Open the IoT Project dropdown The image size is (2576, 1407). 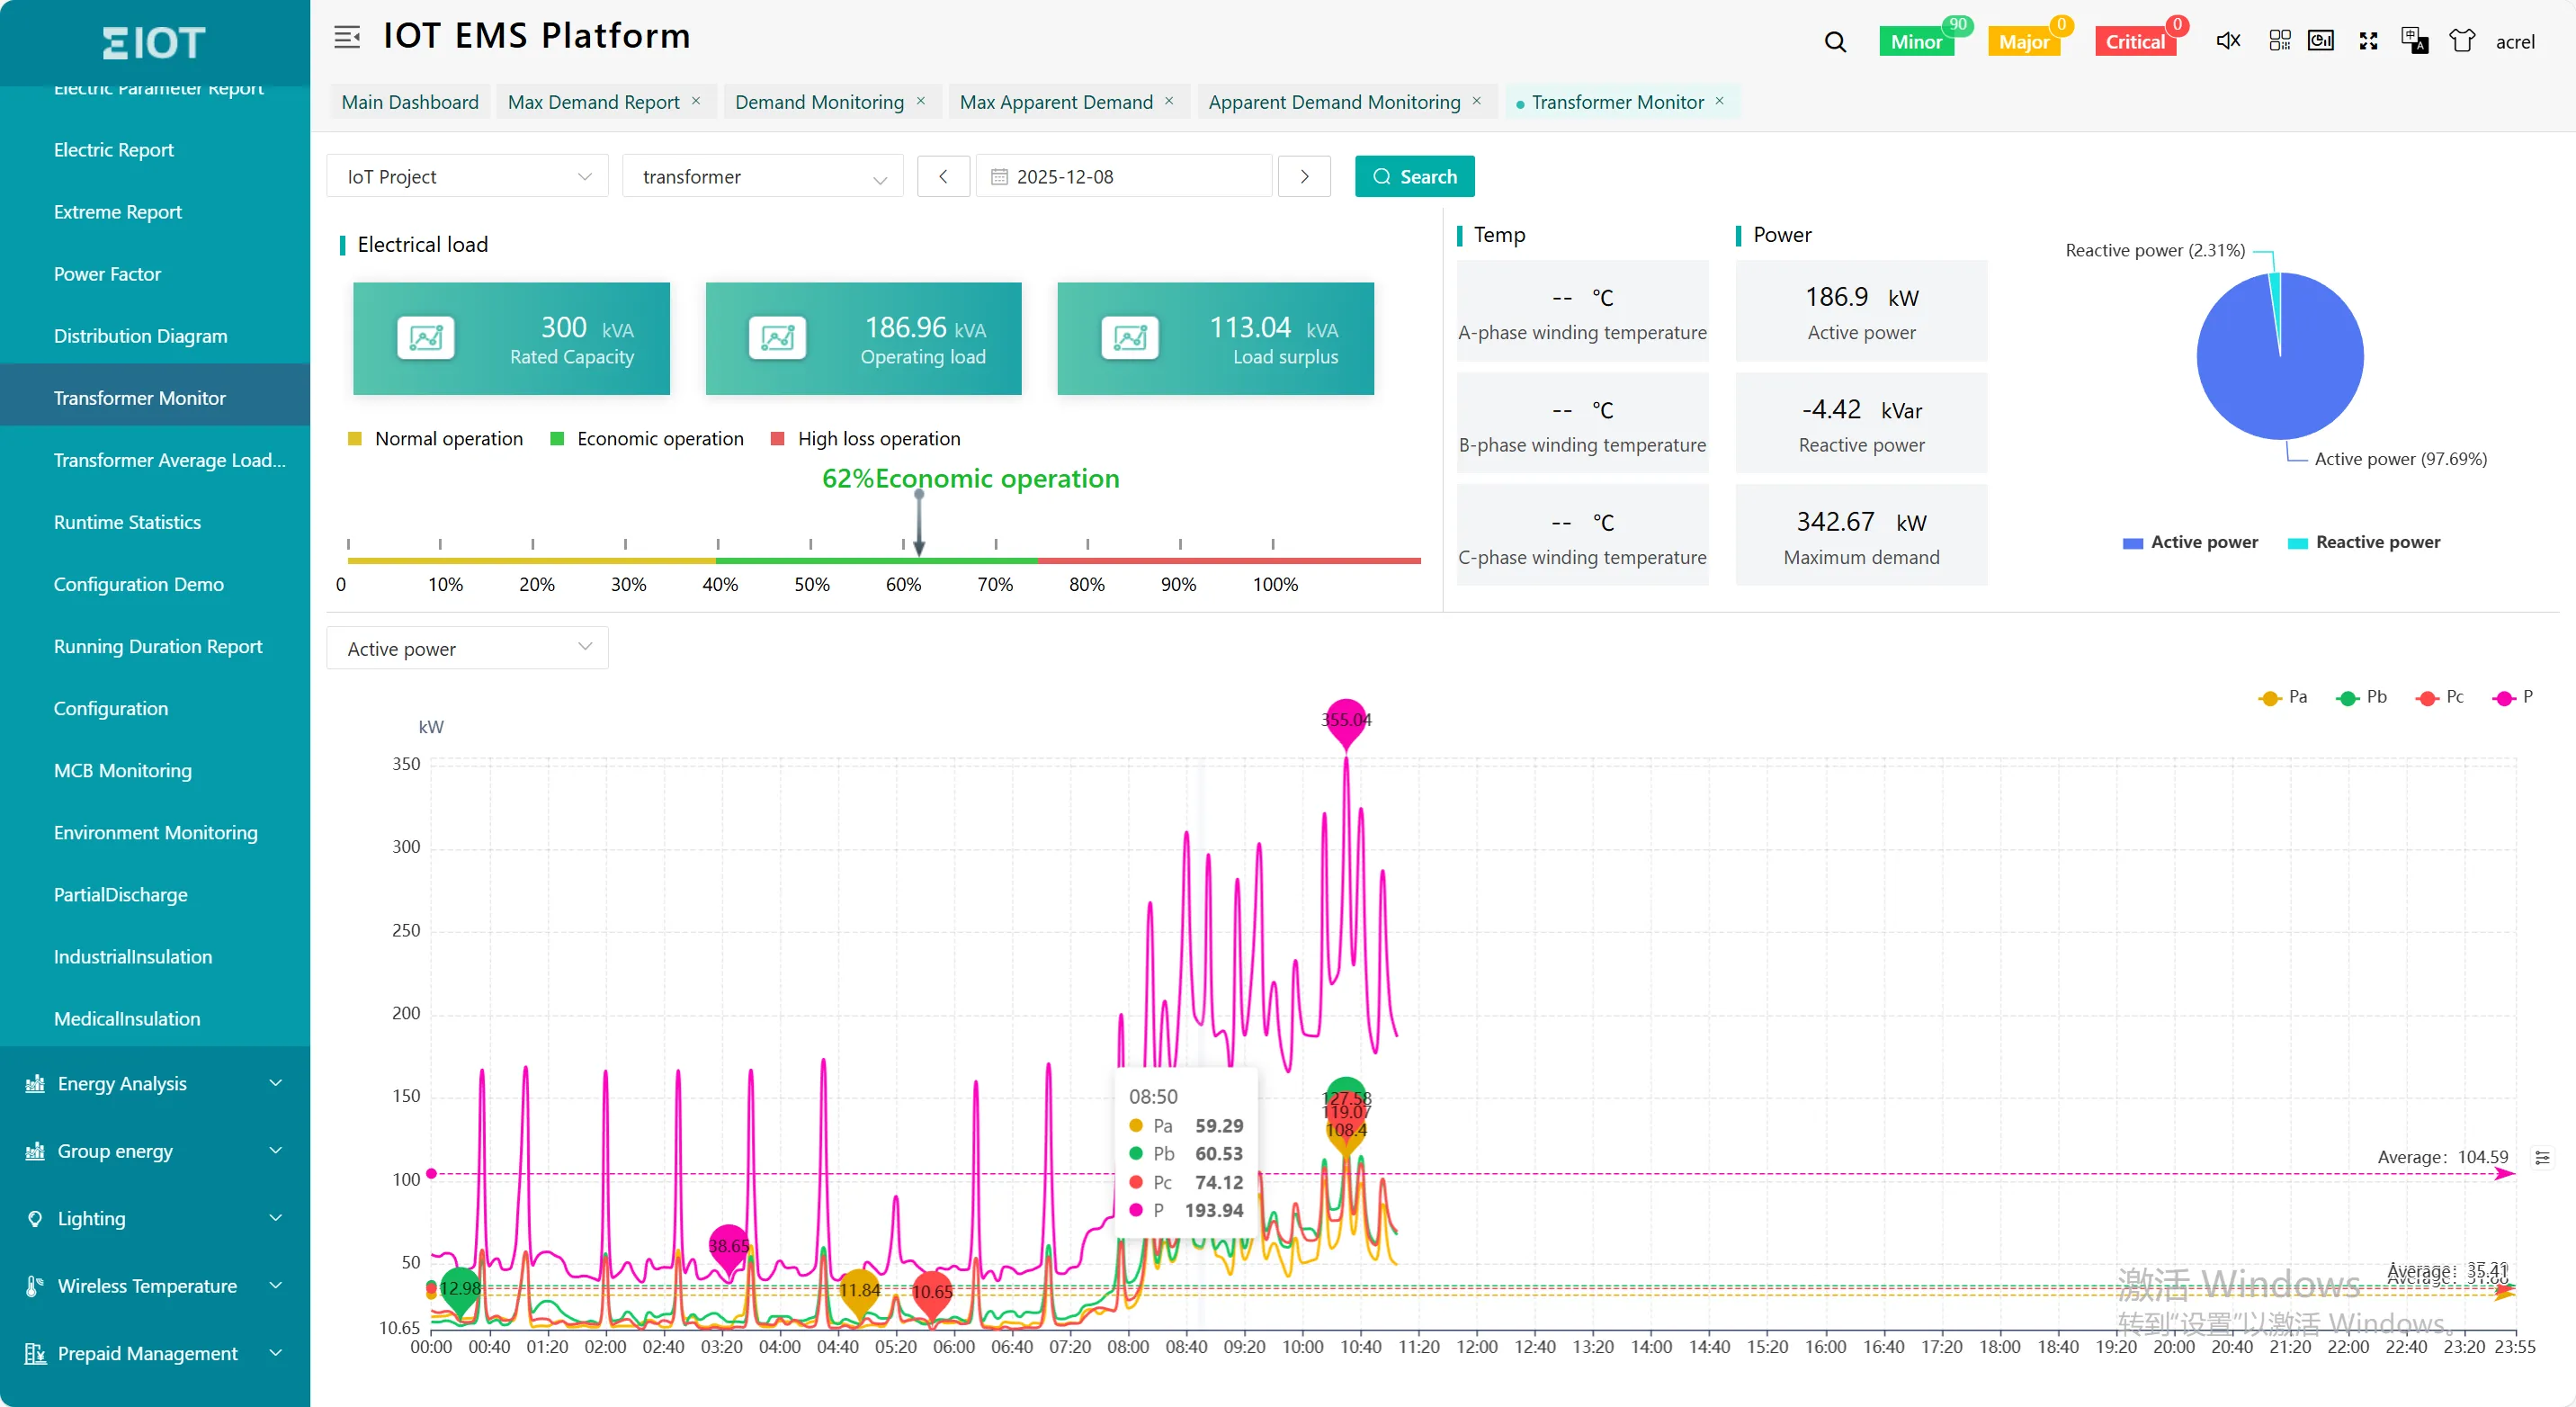pos(467,177)
